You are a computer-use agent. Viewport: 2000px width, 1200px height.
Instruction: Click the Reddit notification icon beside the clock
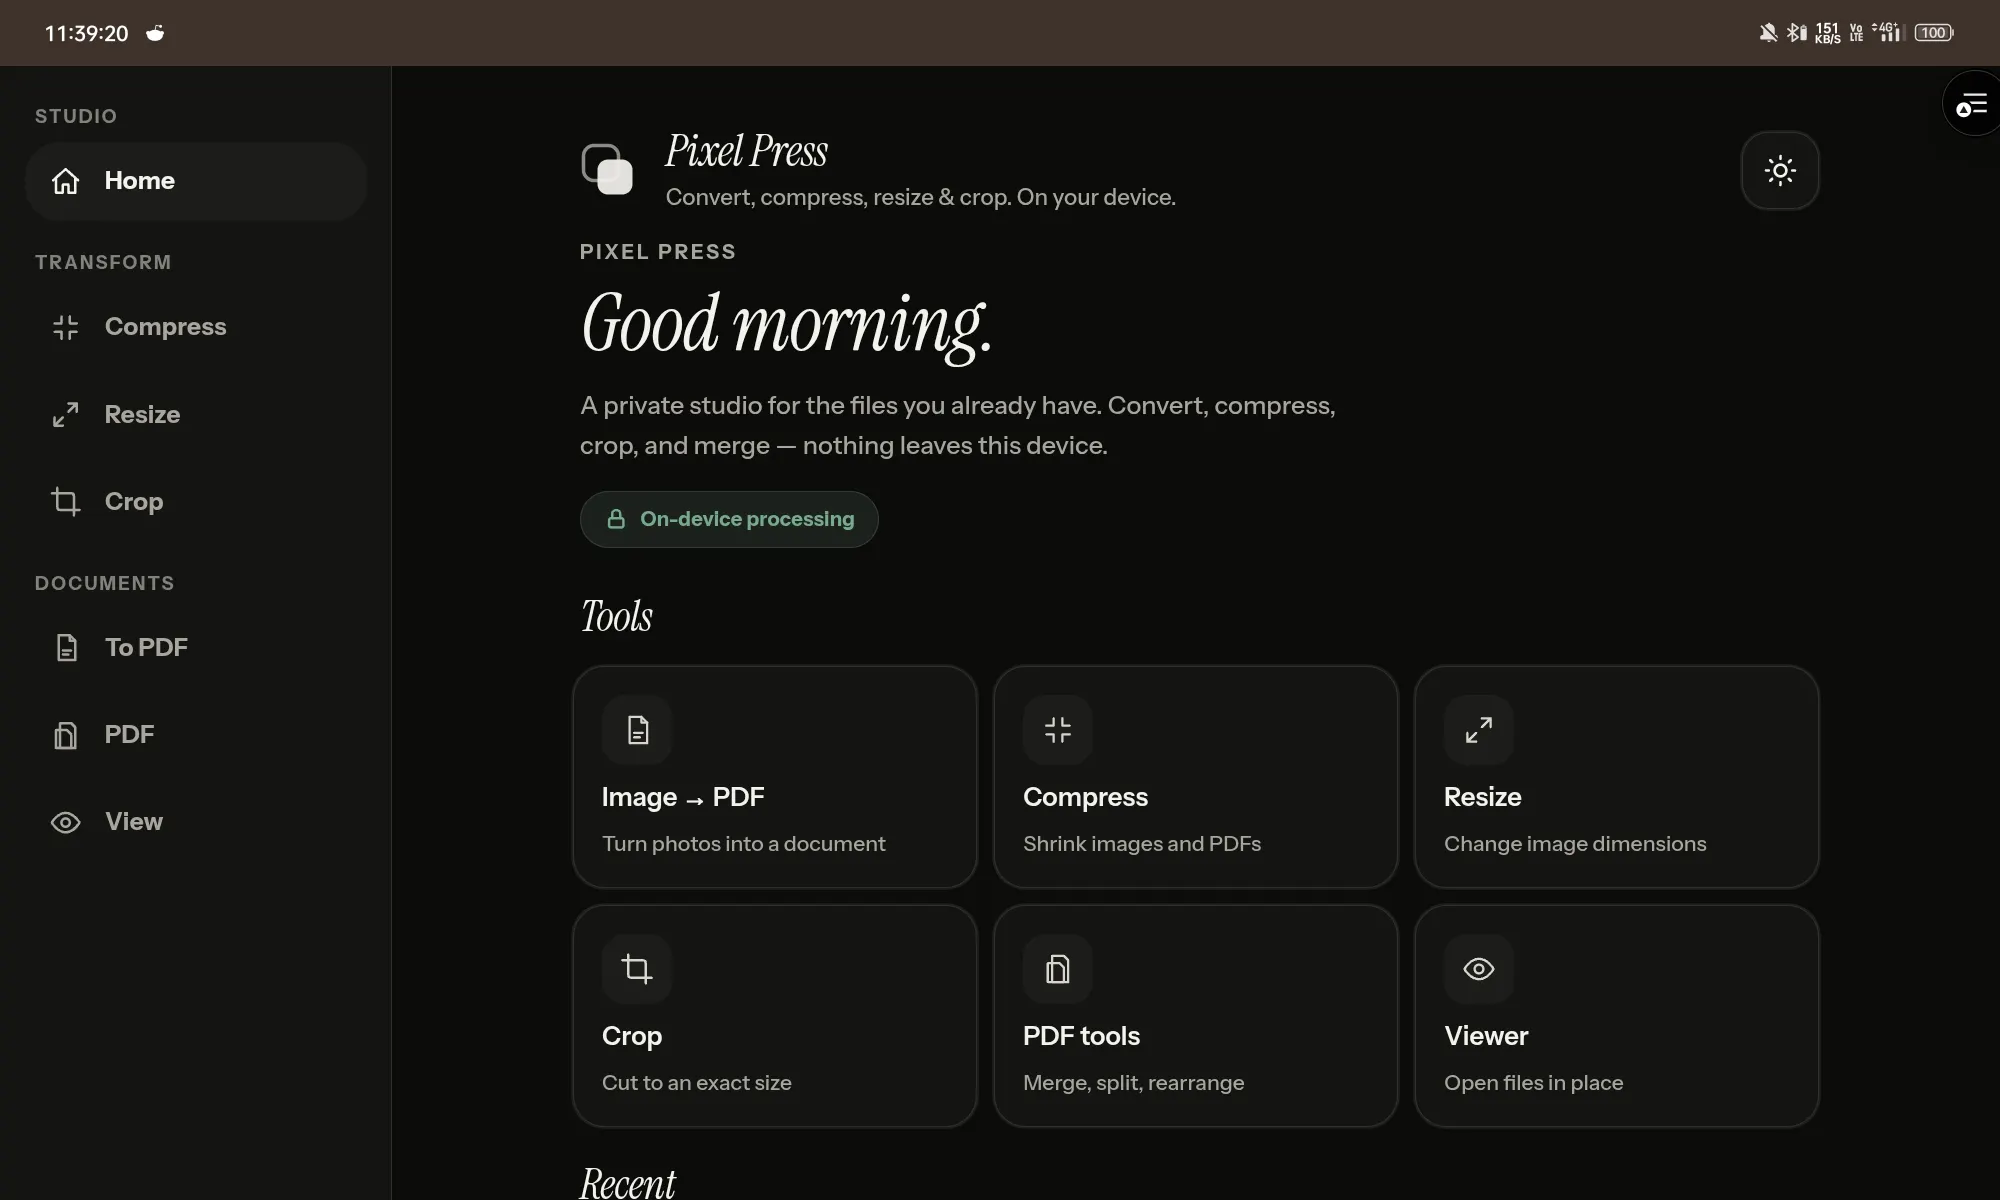(155, 33)
